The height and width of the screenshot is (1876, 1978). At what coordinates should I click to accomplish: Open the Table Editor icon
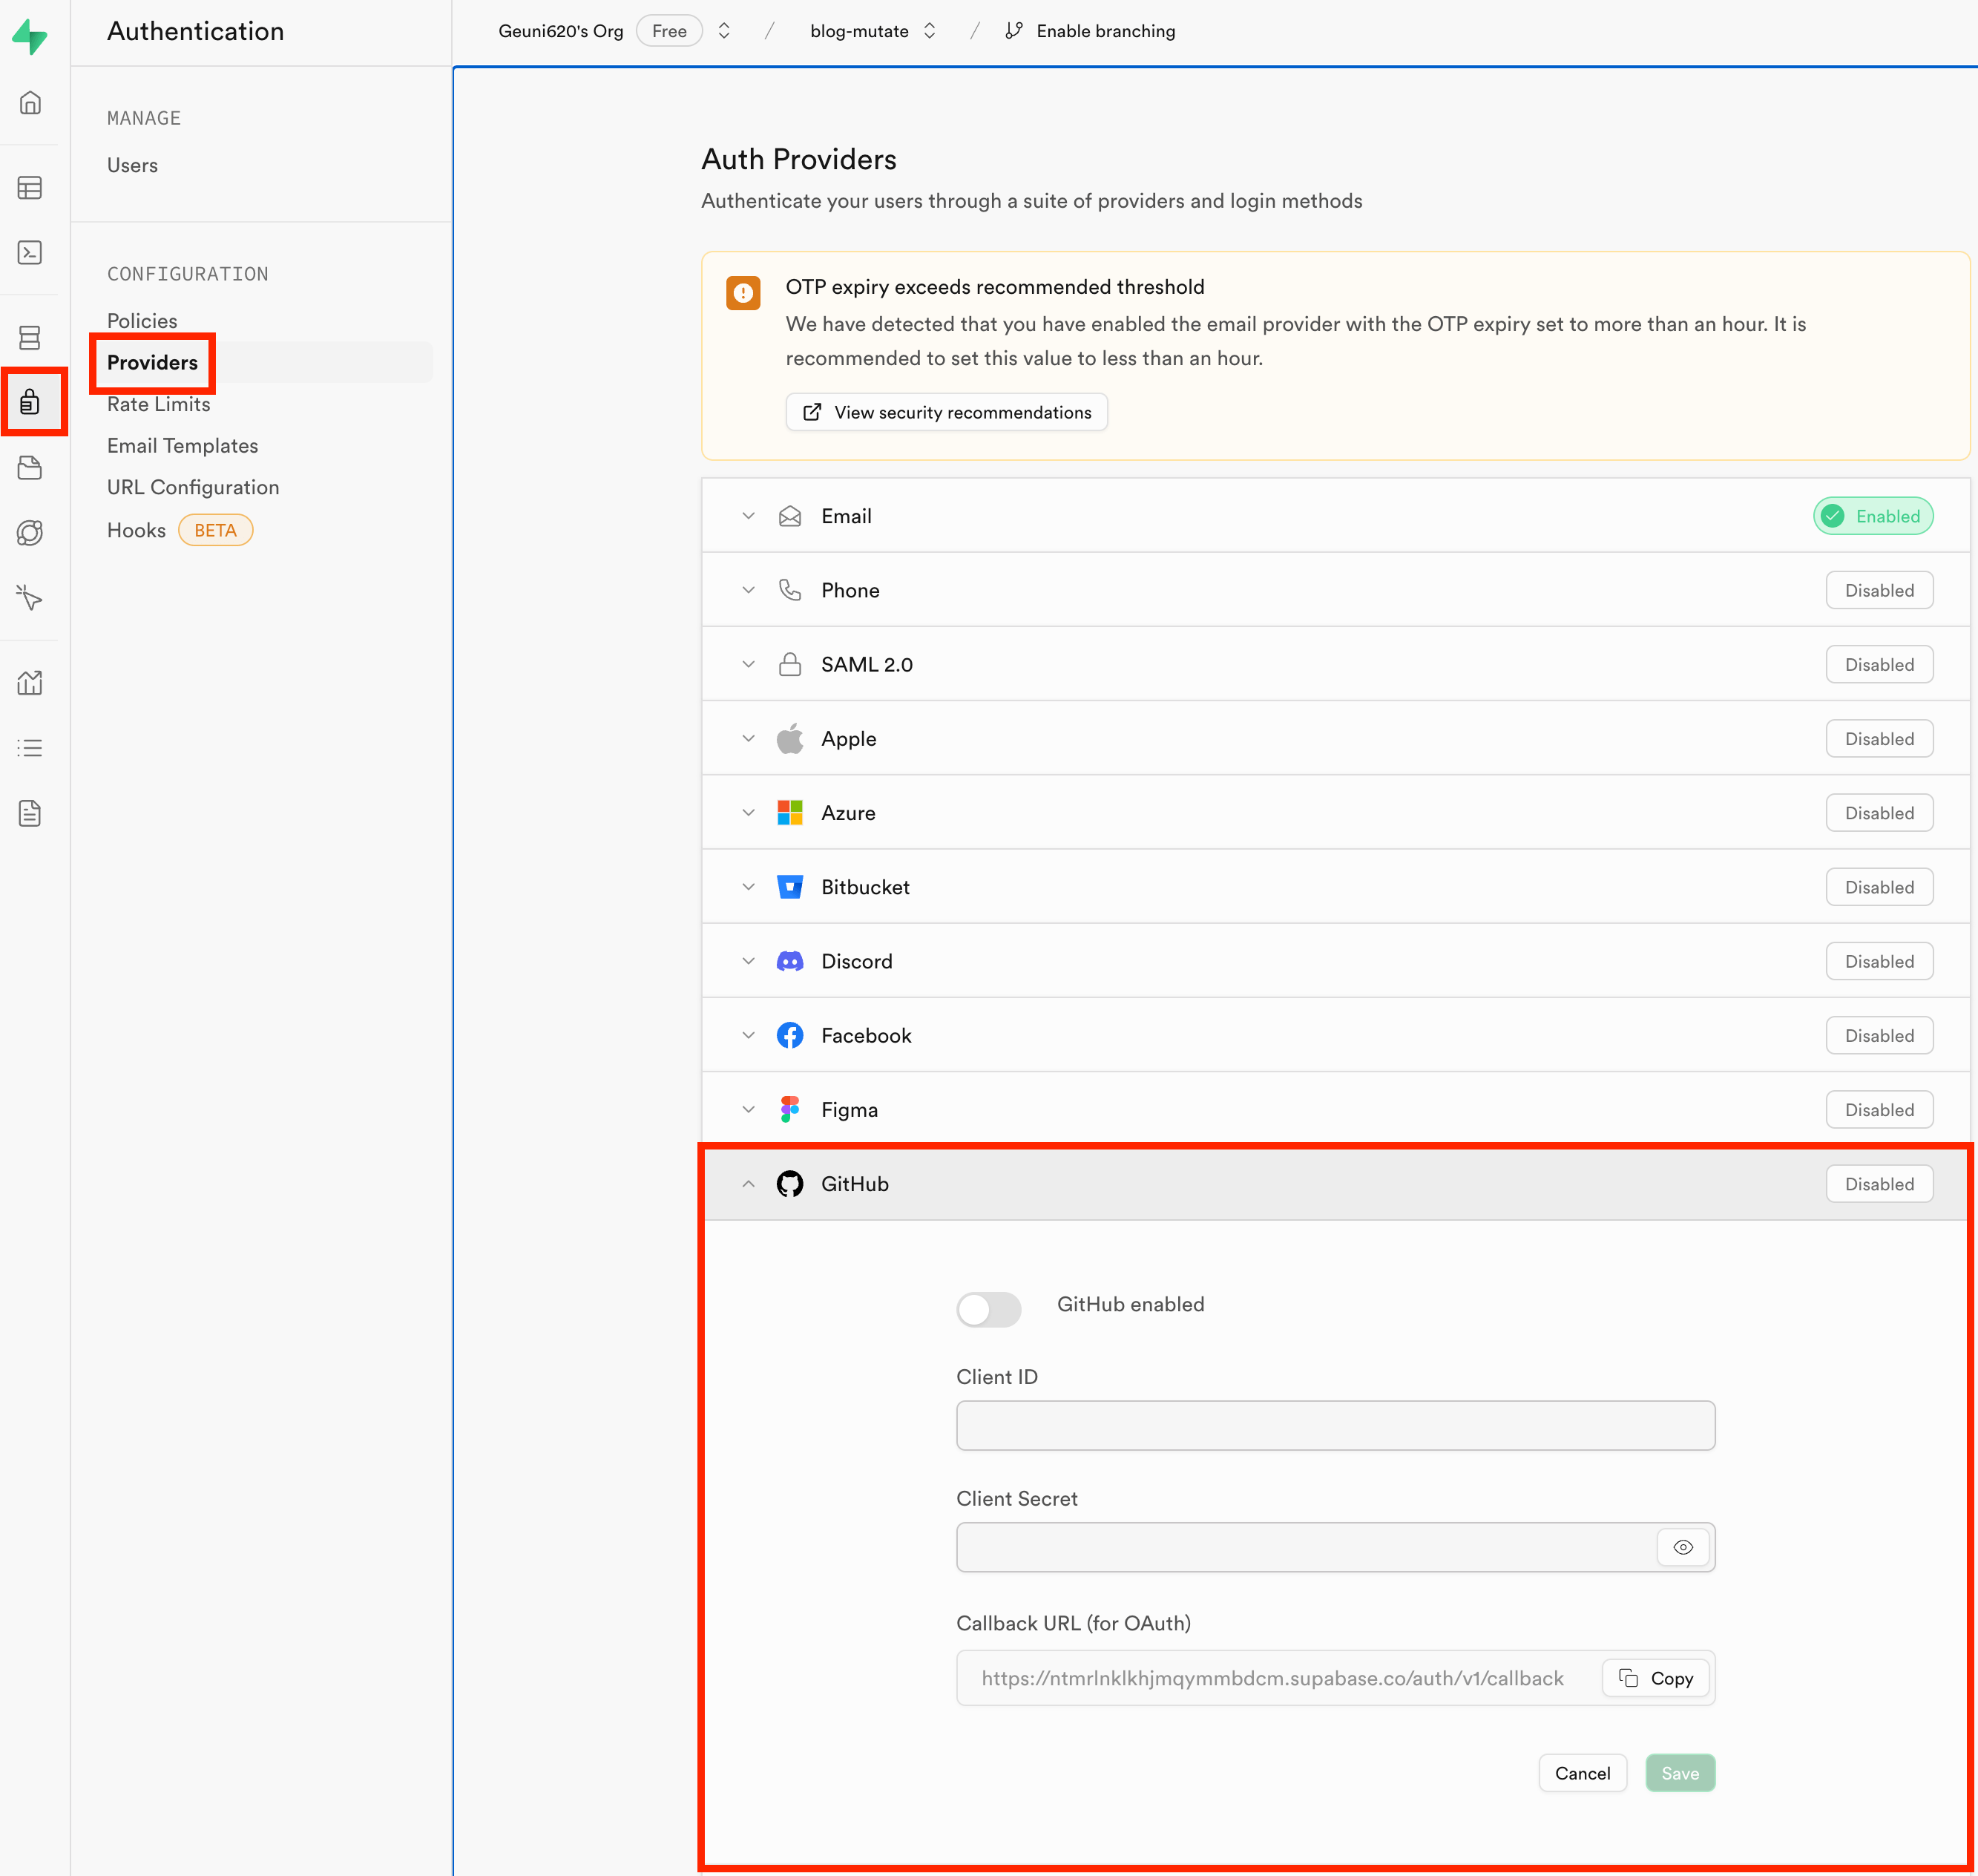point(30,188)
